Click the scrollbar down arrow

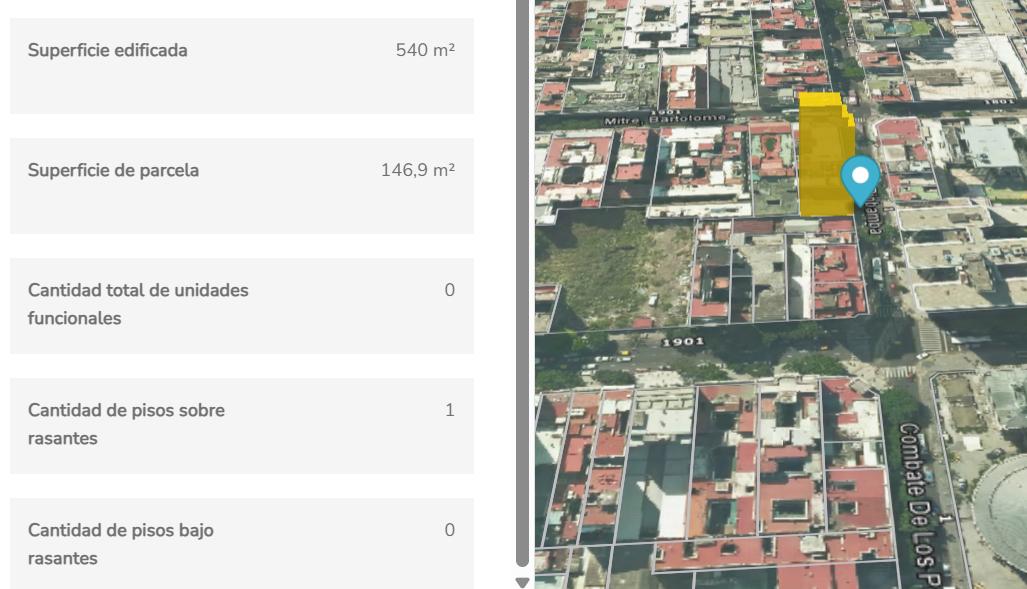coord(522,582)
